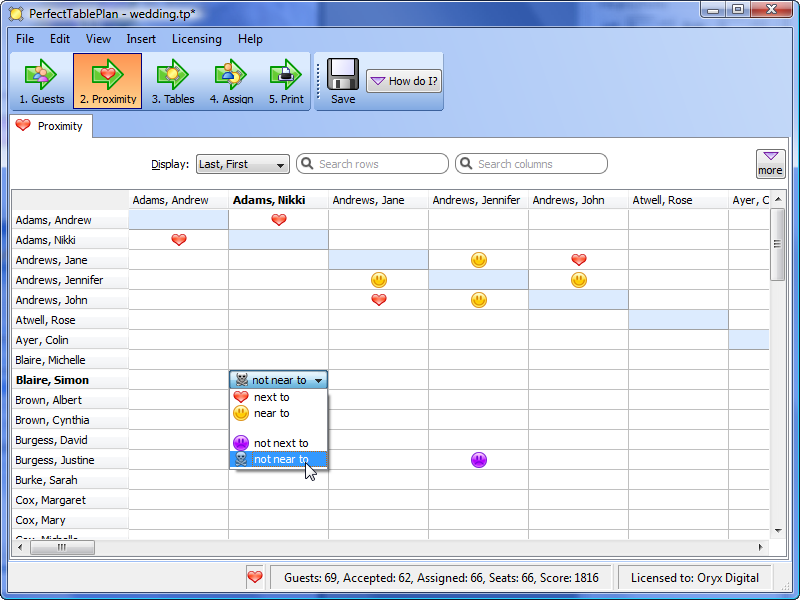The height and width of the screenshot is (600, 800).
Task: Switch to the Proximity tab
Action: click(x=50, y=126)
